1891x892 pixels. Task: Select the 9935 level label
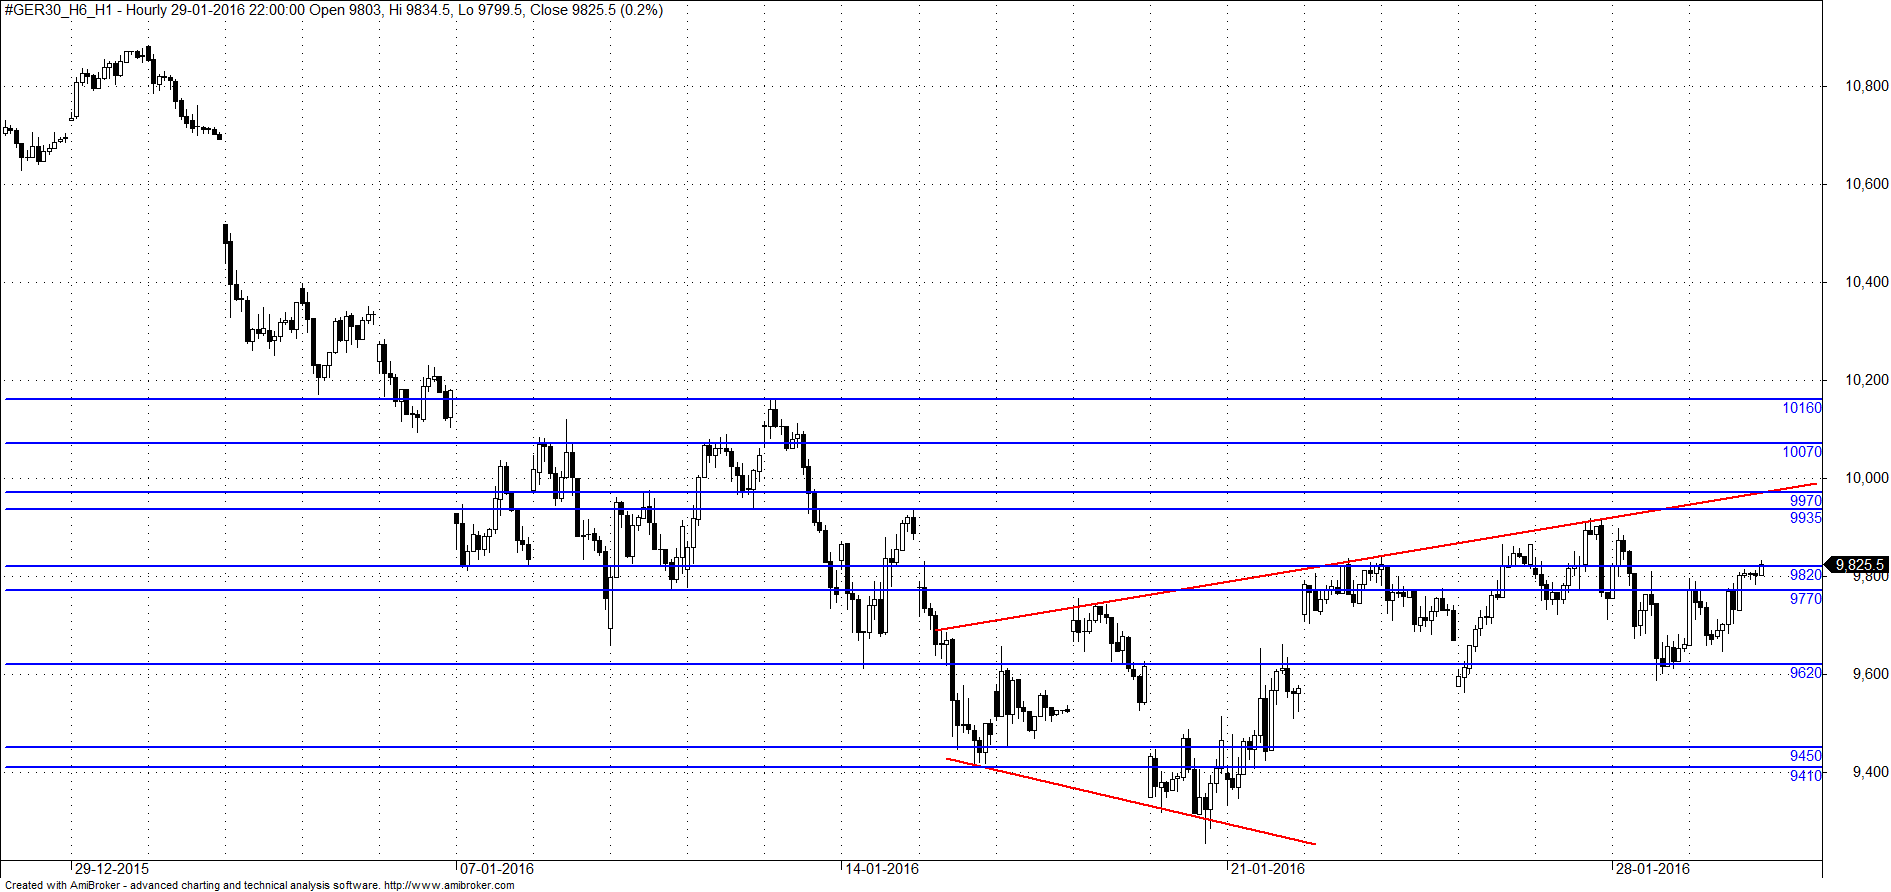1806,518
